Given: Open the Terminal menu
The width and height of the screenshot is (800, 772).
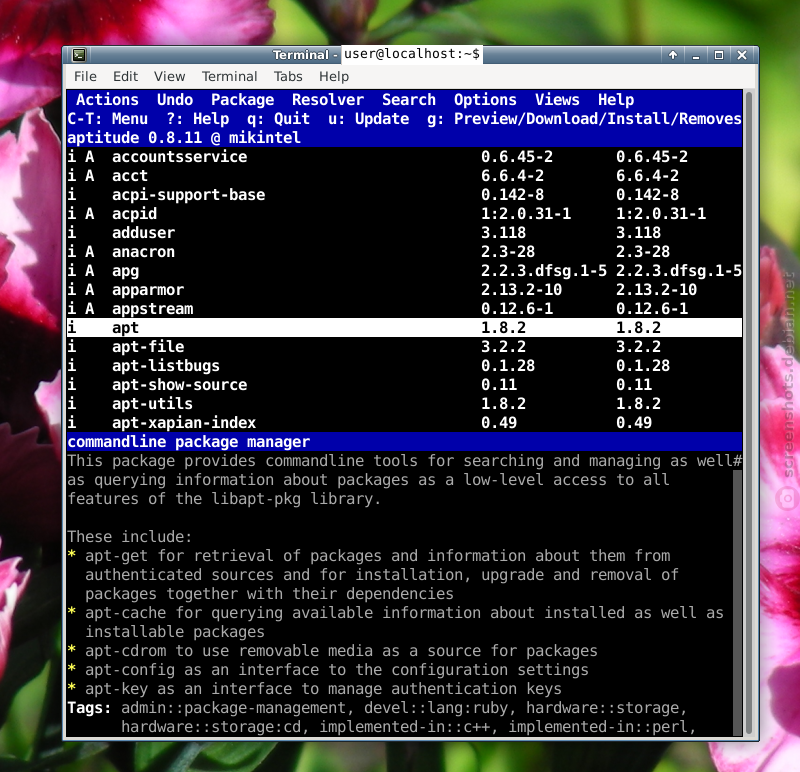Looking at the screenshot, I should (x=230, y=77).
